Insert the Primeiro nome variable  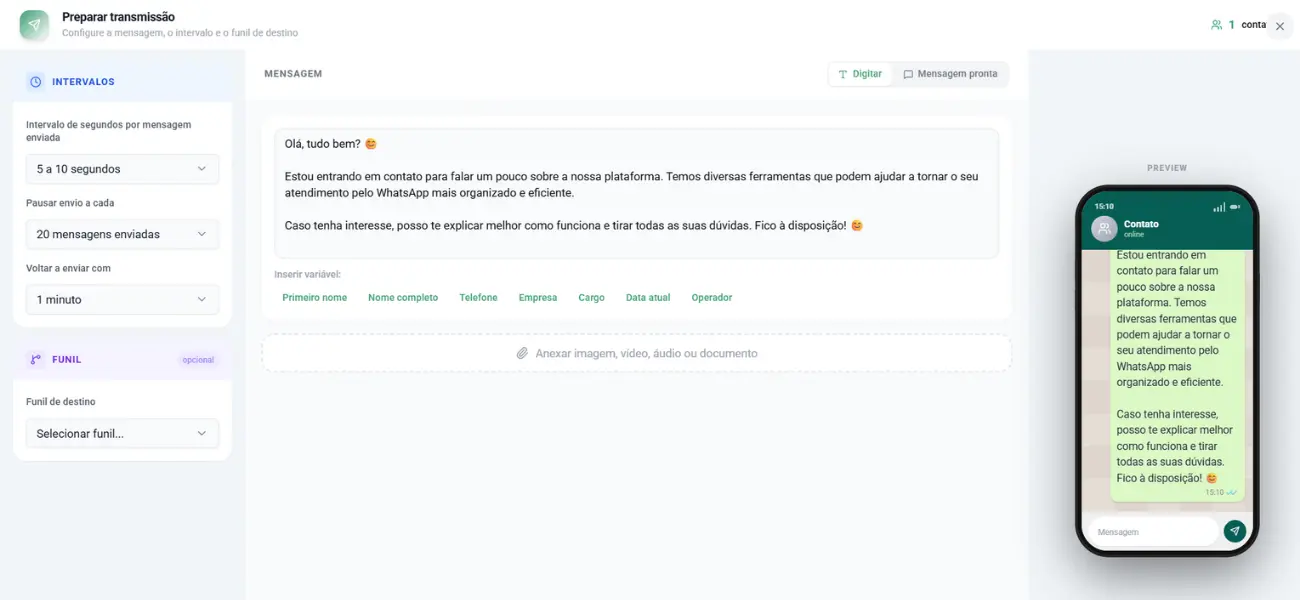click(x=315, y=297)
